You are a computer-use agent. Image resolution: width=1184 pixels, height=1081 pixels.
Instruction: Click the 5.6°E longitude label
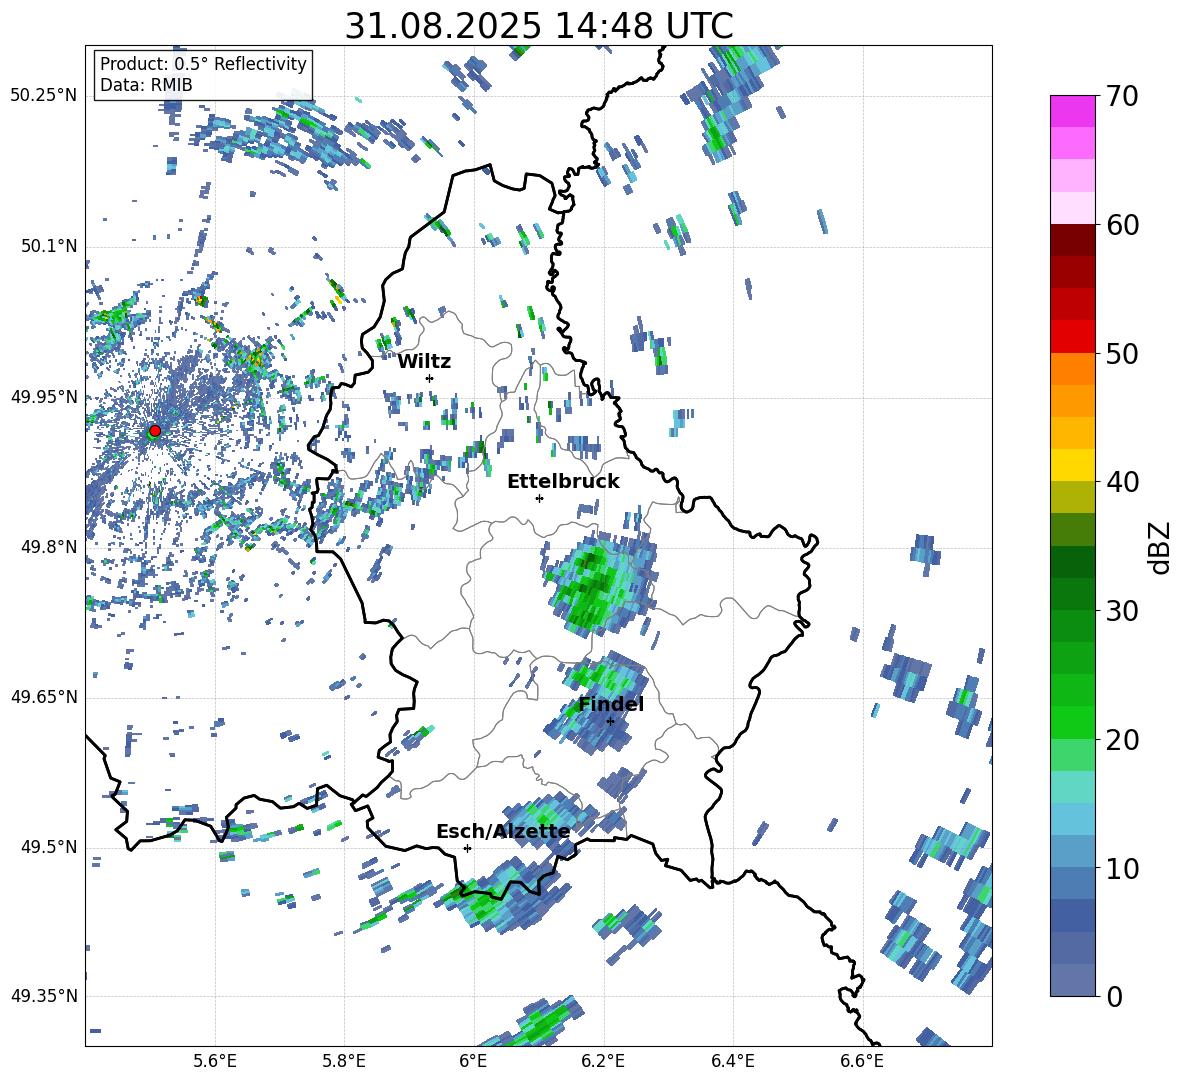click(x=215, y=1061)
